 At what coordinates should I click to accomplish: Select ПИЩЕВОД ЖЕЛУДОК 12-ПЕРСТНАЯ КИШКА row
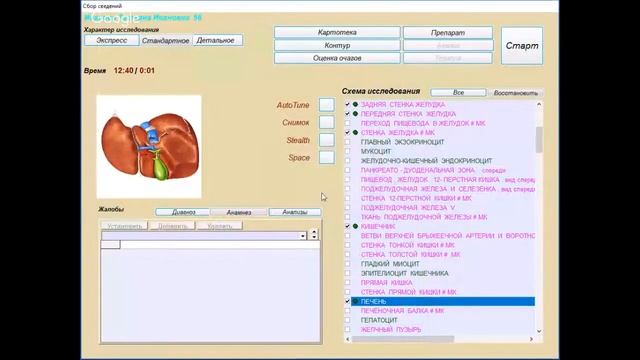click(x=448, y=180)
